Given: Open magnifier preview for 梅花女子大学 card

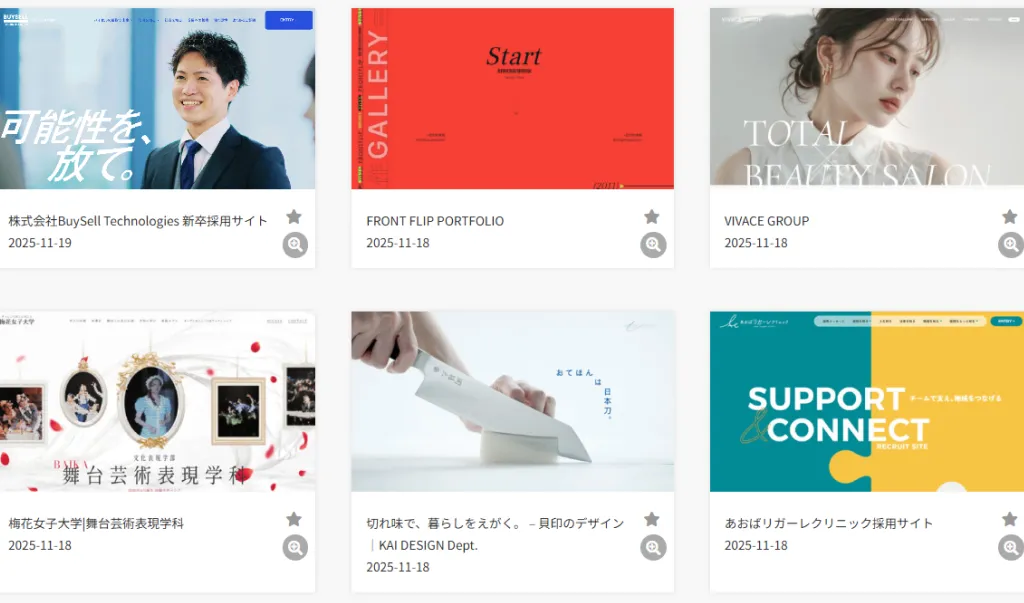Looking at the screenshot, I should coord(295,547).
